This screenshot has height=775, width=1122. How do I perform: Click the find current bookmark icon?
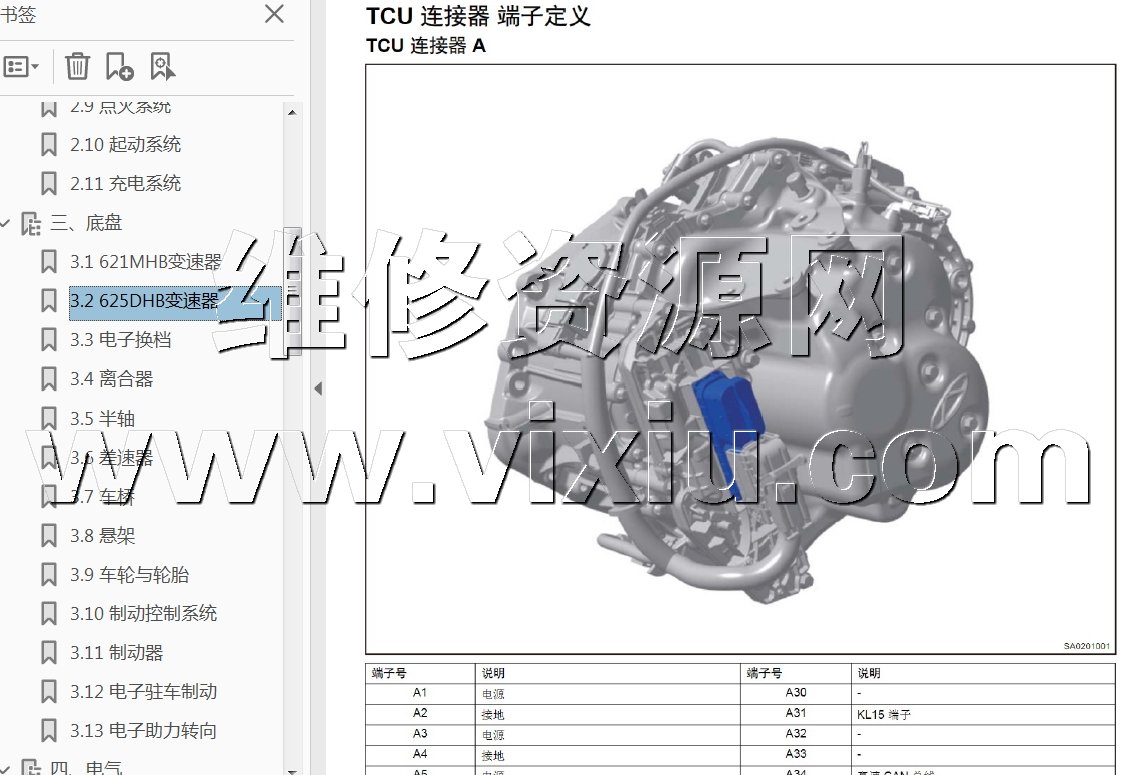[162, 67]
